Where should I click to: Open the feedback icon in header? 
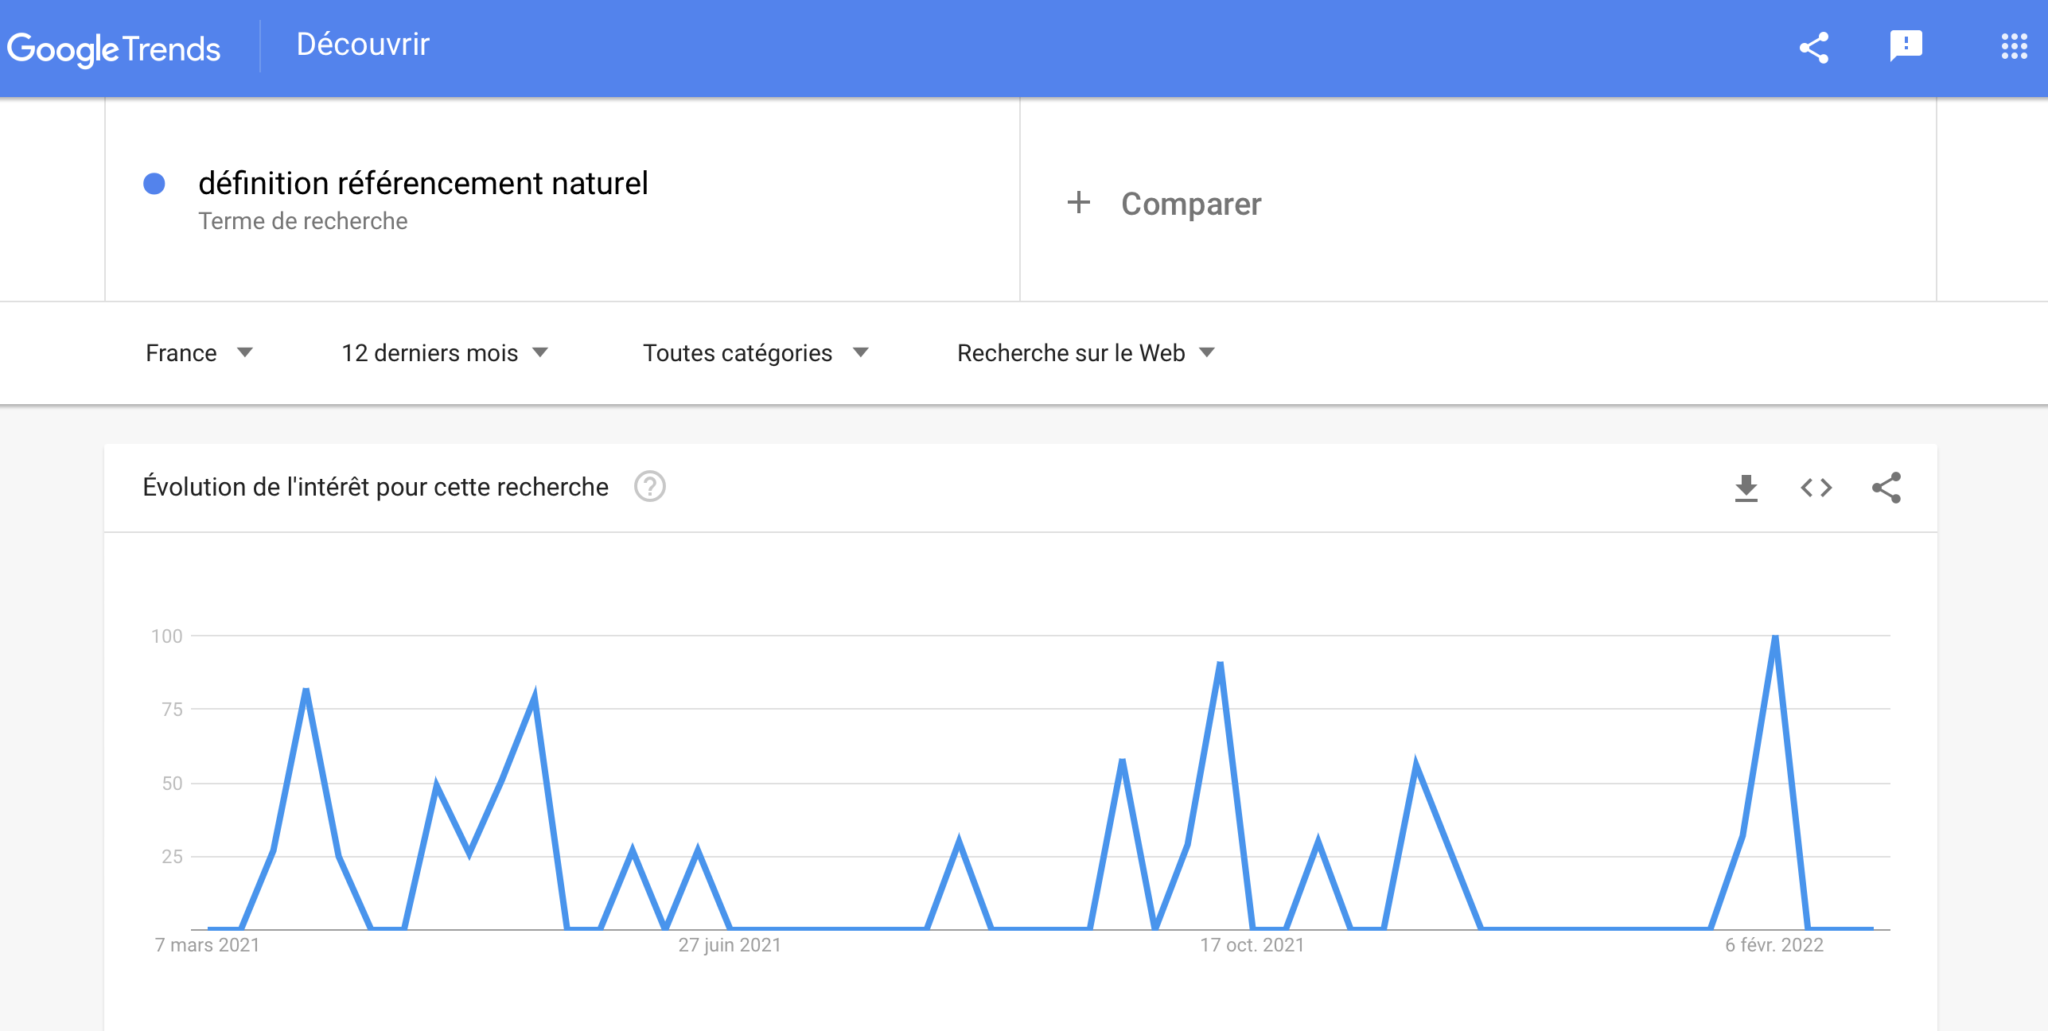pyautogui.click(x=1906, y=46)
